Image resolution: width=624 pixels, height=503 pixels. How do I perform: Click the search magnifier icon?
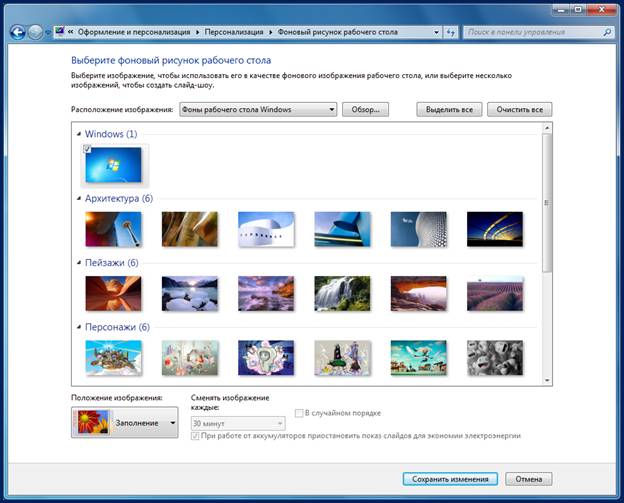coord(607,32)
